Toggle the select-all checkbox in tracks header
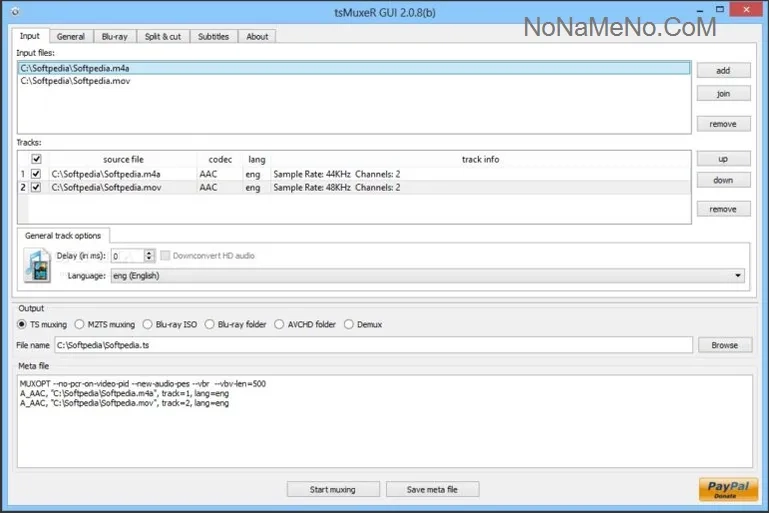Screen dimensions: 769x513 [x=37, y=159]
